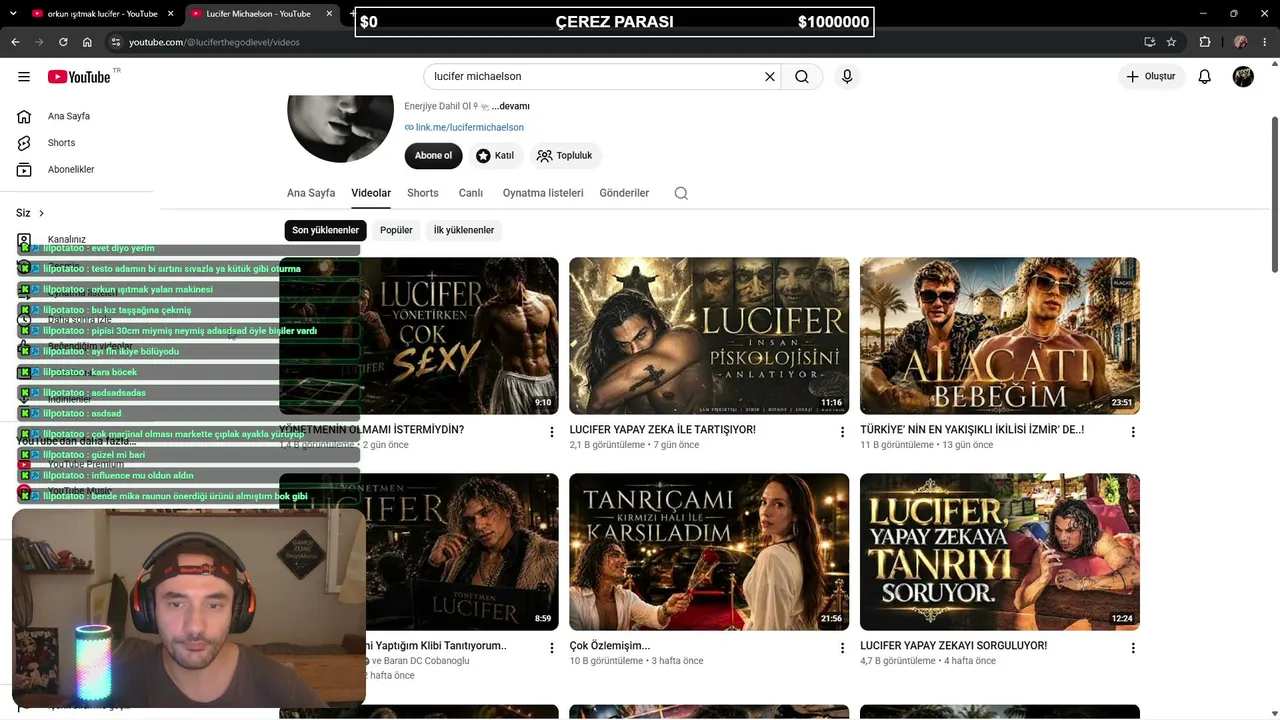
Task: Select the channel's Videolar tab
Action: click(371, 193)
